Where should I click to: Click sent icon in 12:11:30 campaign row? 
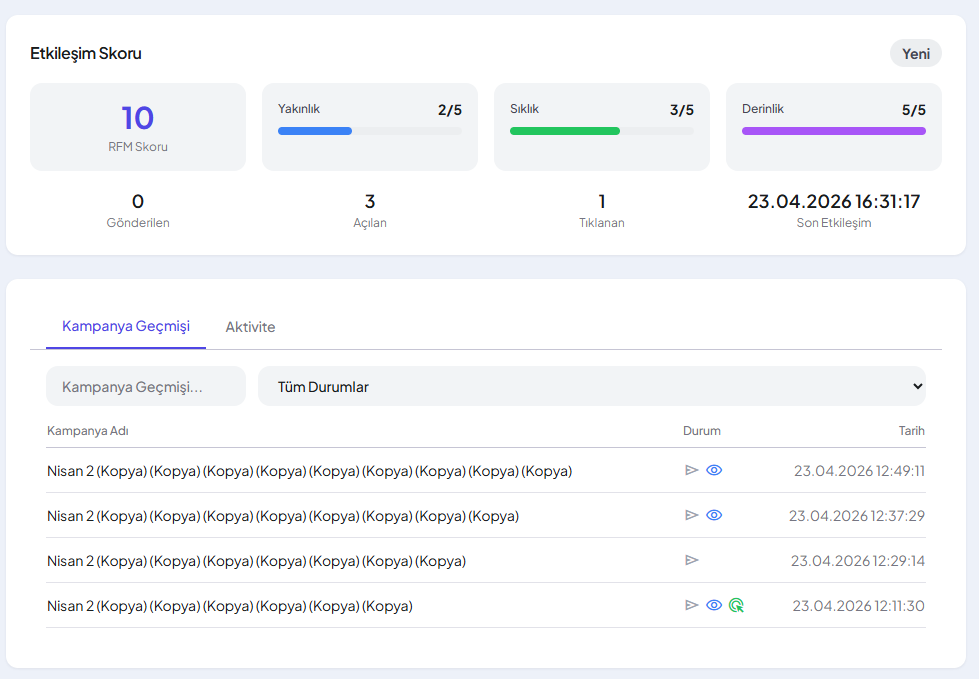691,605
